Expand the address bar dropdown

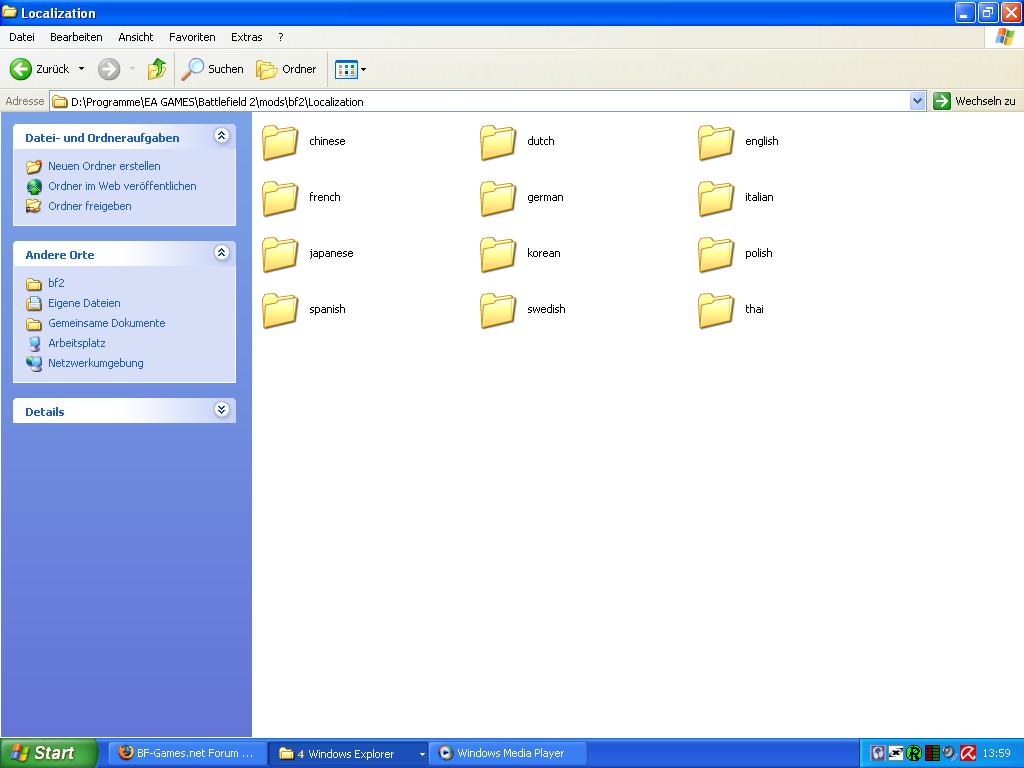coord(917,101)
